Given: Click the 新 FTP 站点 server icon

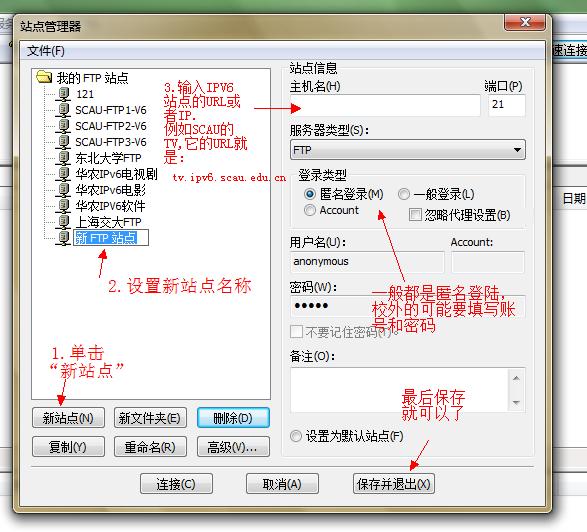Looking at the screenshot, I should [x=64, y=238].
